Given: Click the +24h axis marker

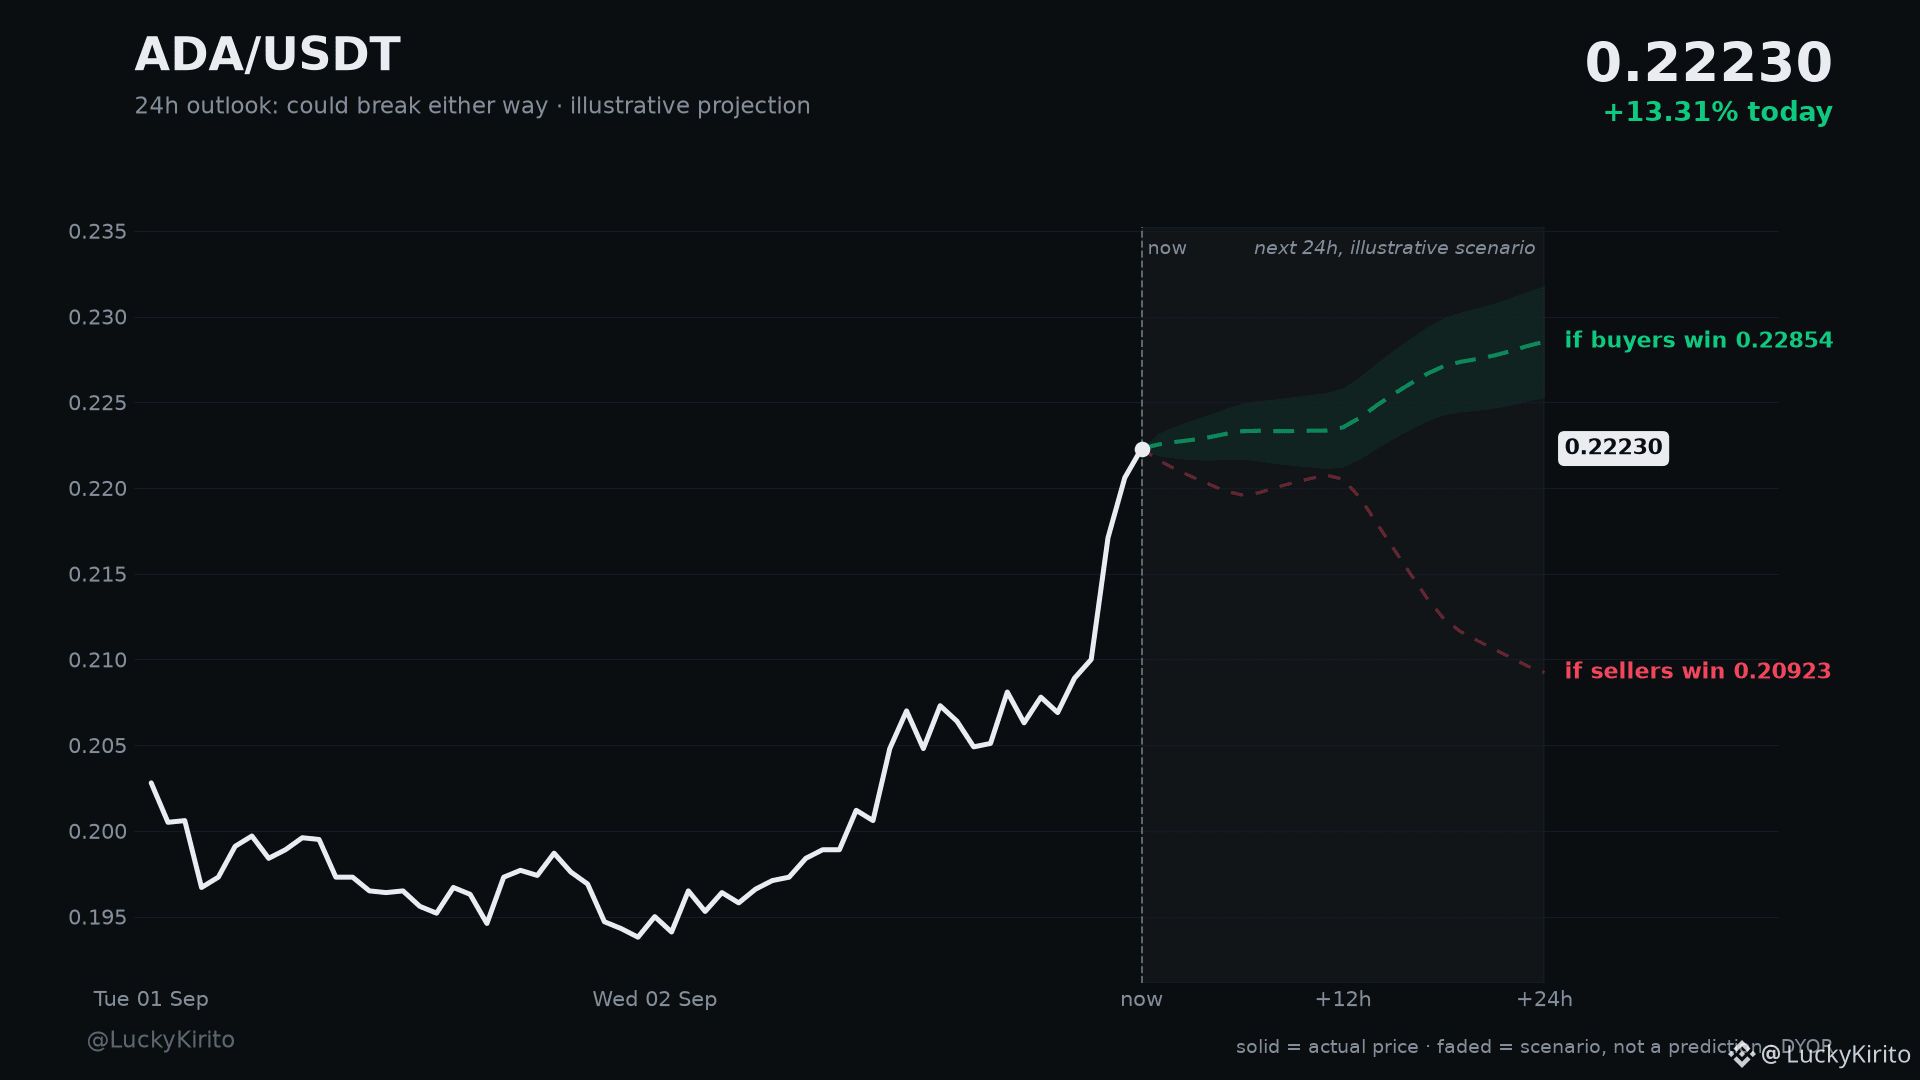Looking at the screenshot, I should pyautogui.click(x=1544, y=999).
